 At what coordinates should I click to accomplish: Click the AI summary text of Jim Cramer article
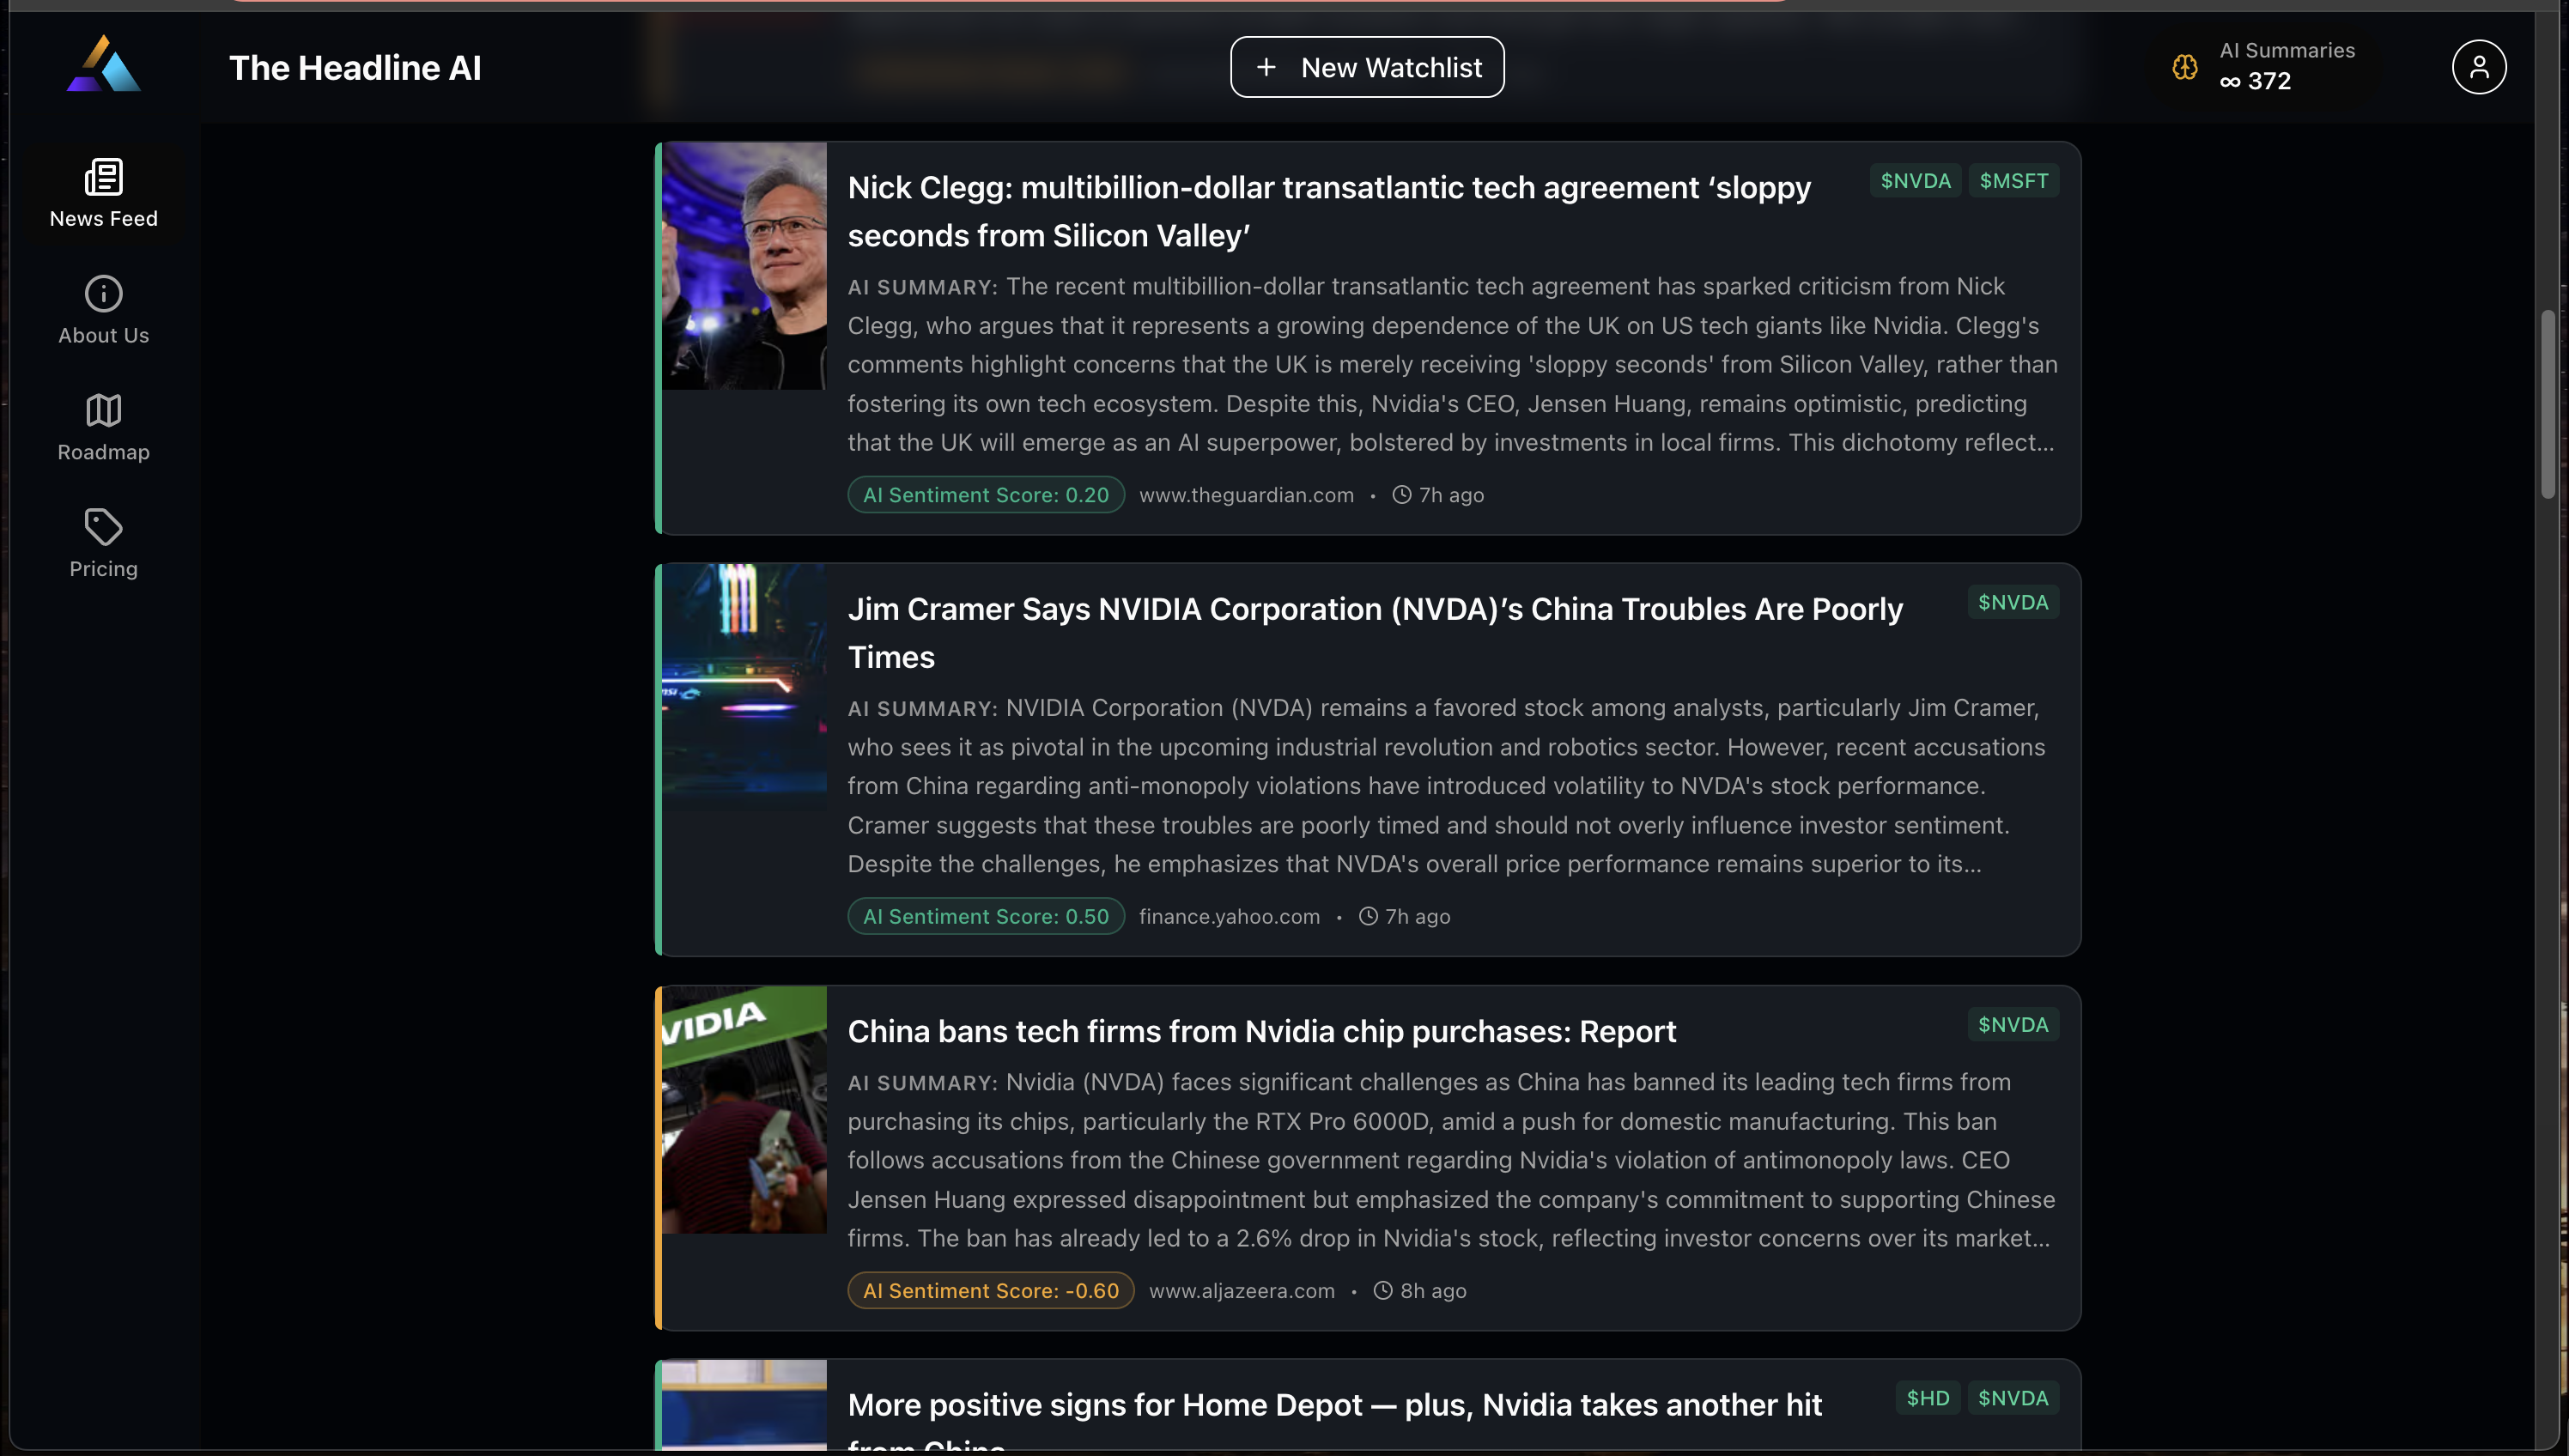1447,786
